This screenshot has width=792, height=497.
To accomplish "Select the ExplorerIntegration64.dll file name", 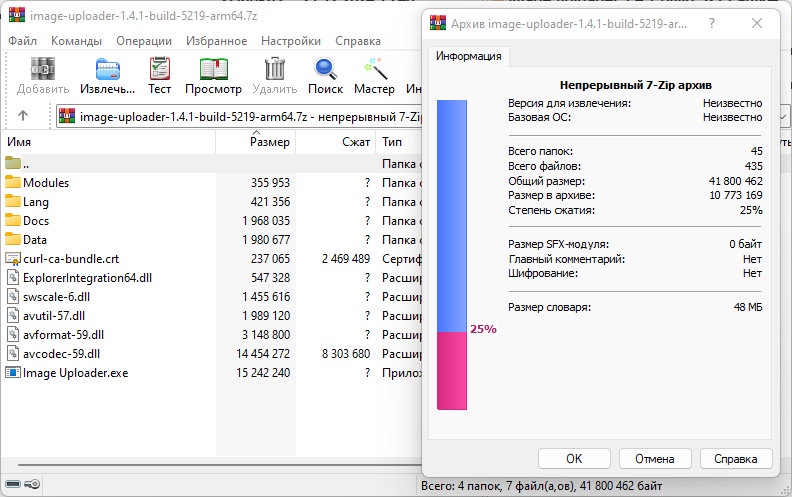I will tap(87, 278).
